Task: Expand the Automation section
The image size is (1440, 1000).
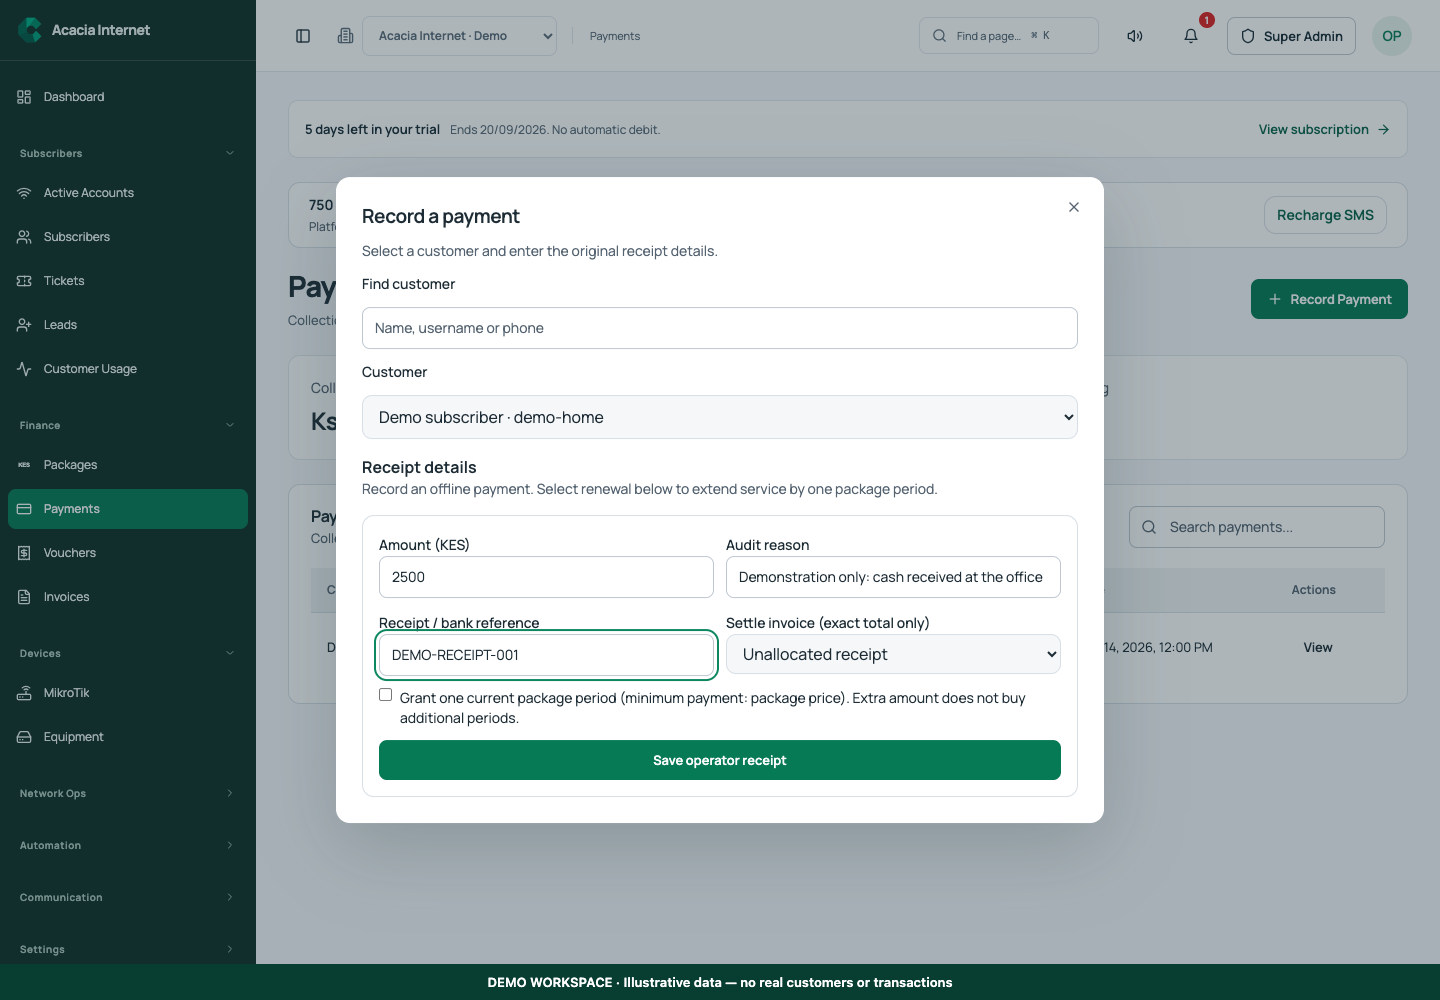Action: (x=128, y=845)
